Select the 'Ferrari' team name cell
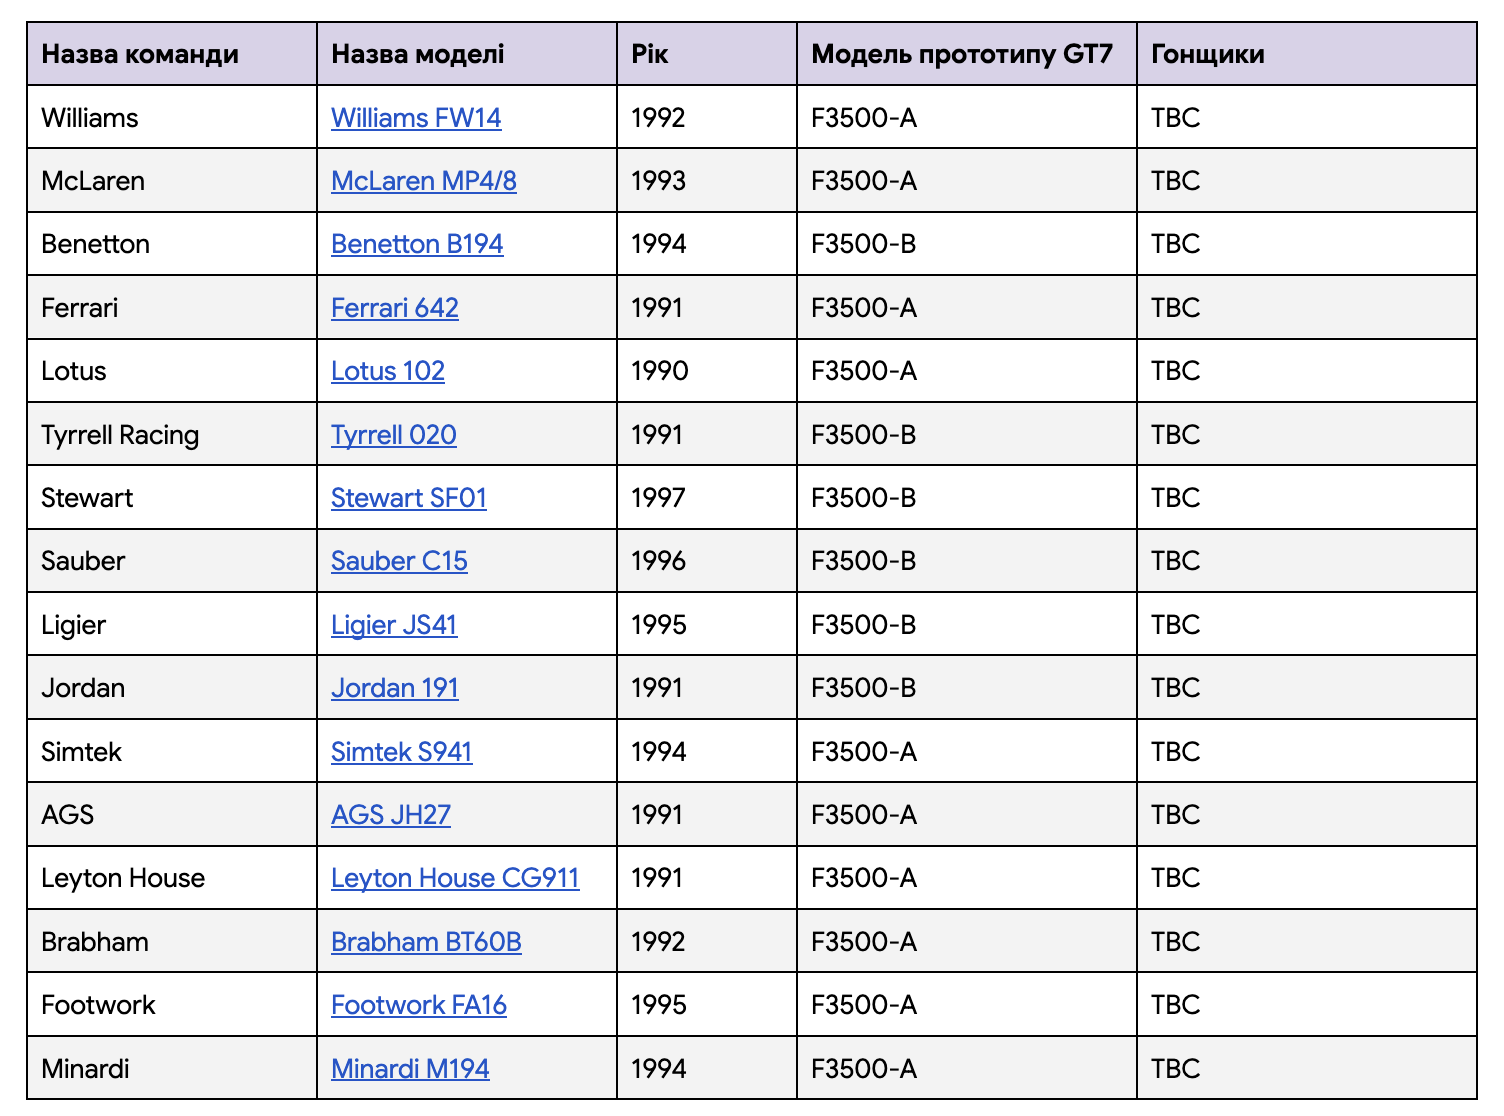This screenshot has width=1504, height=1116. pyautogui.click(x=172, y=308)
